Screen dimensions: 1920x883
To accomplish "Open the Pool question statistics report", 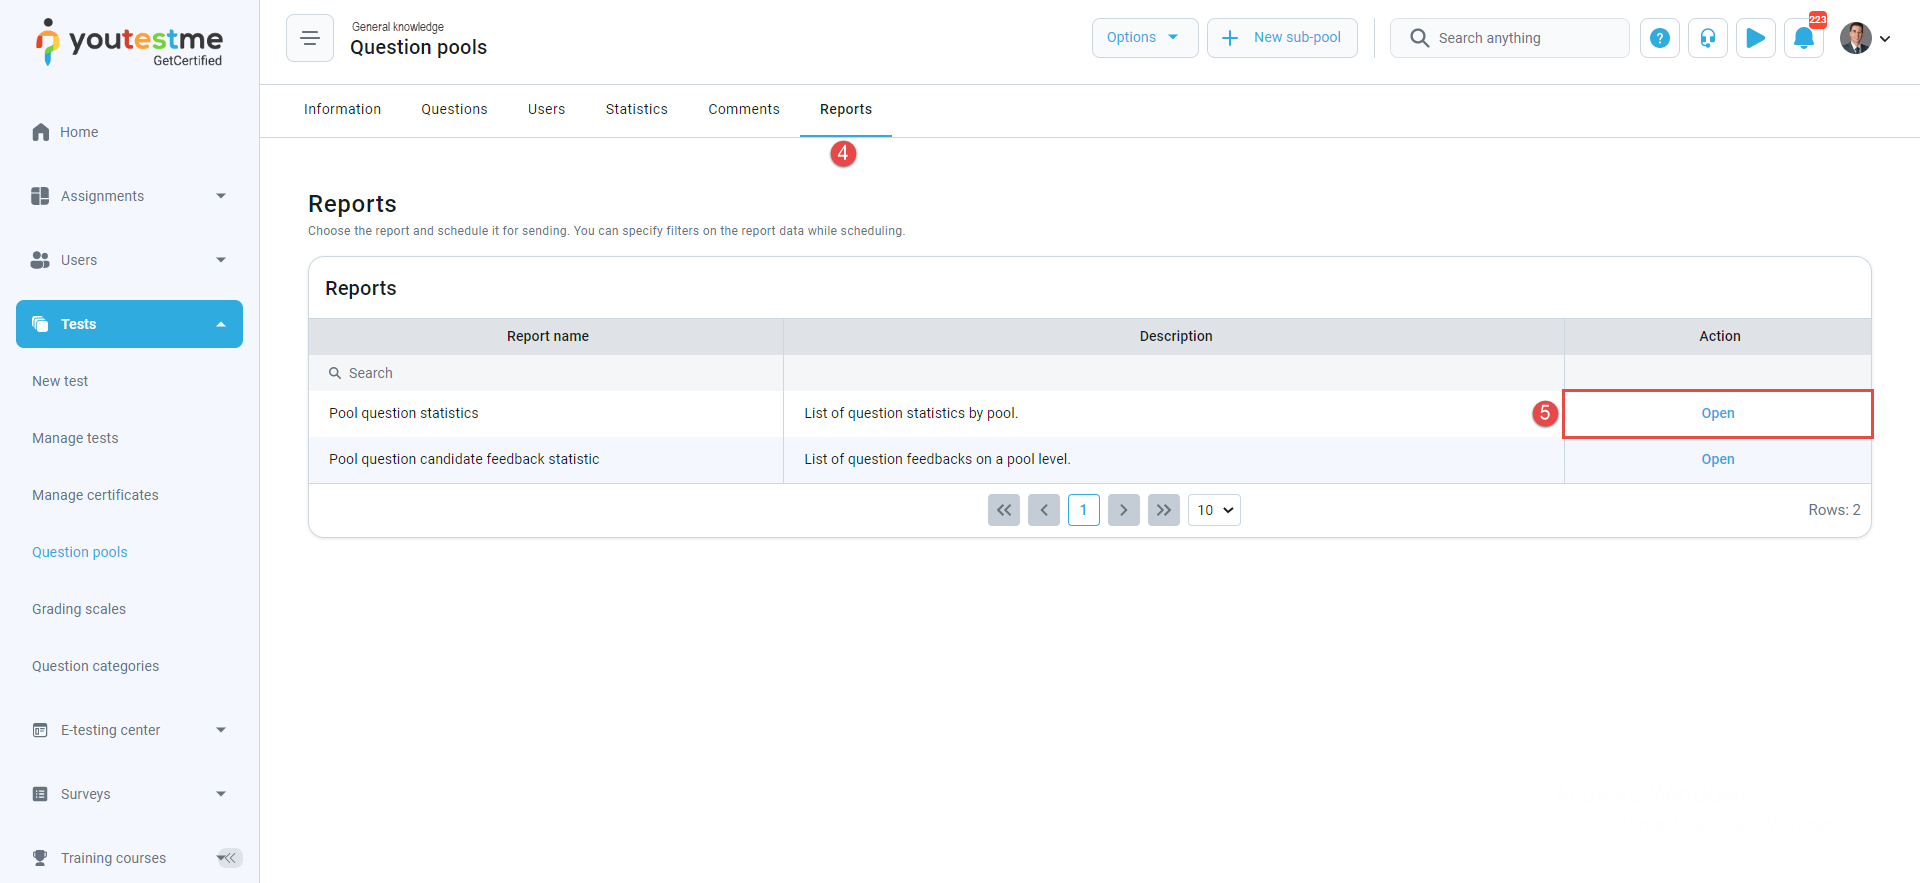I will [1717, 413].
